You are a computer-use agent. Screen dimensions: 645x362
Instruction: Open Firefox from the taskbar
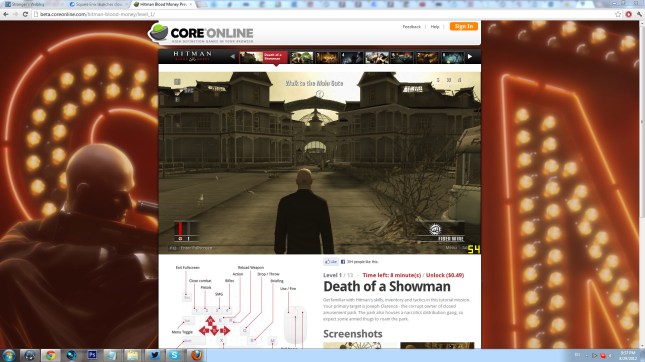(196, 355)
